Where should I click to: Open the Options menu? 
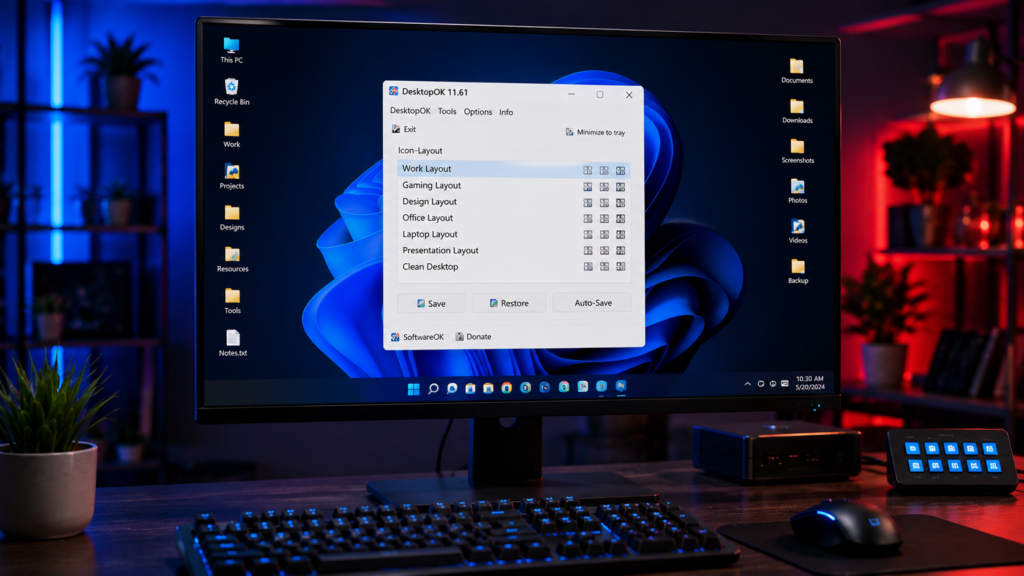(477, 112)
